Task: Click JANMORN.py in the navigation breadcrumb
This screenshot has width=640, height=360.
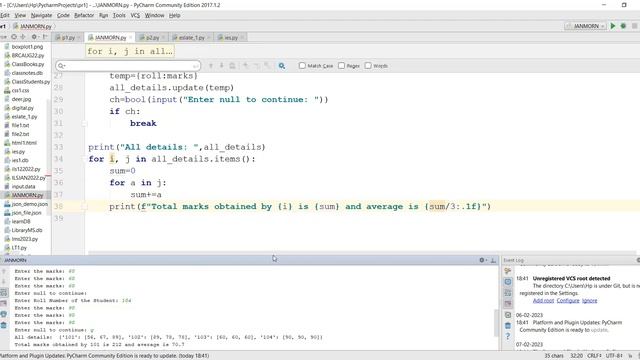Action: (x=32, y=26)
